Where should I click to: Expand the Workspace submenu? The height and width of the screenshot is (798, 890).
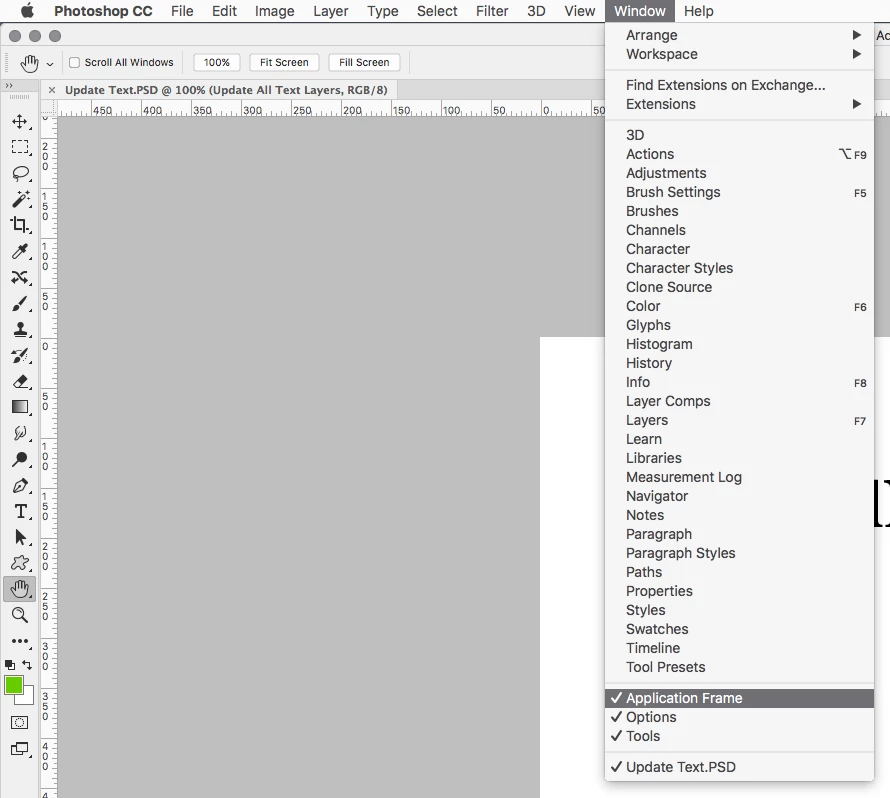tap(739, 54)
